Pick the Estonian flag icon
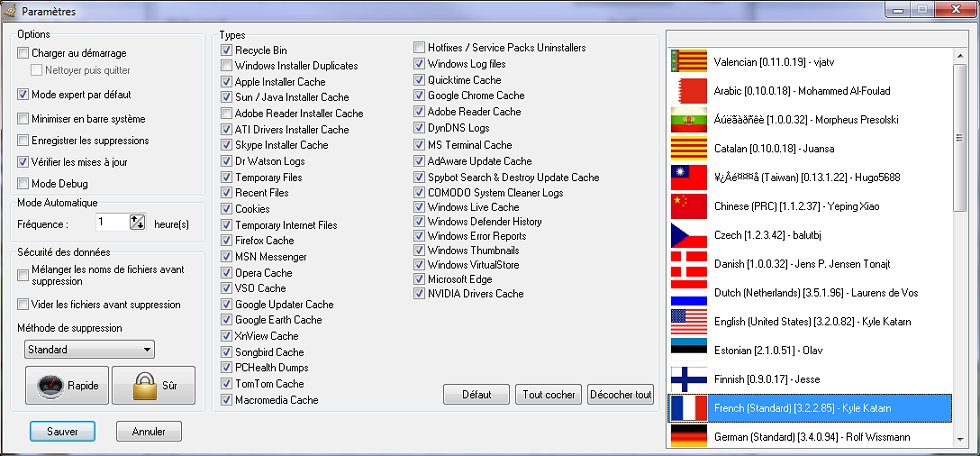The width and height of the screenshot is (980, 456). pos(689,350)
